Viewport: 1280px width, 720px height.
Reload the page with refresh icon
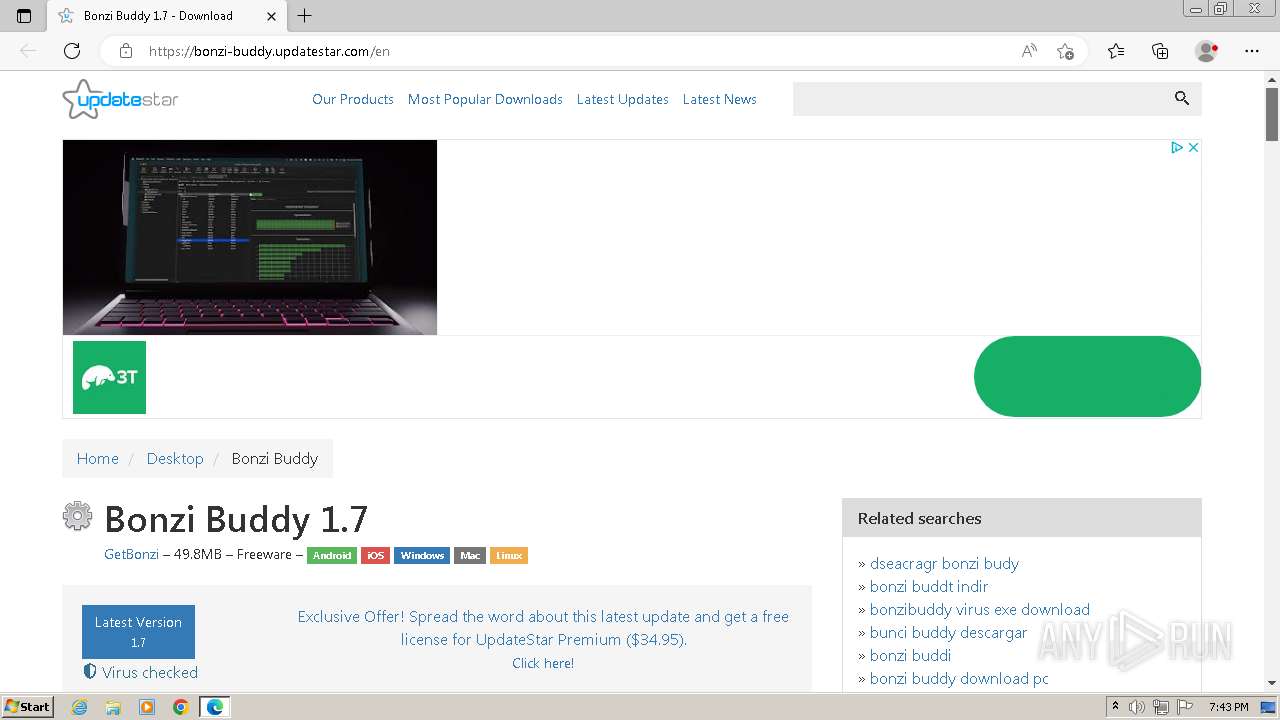tap(72, 51)
